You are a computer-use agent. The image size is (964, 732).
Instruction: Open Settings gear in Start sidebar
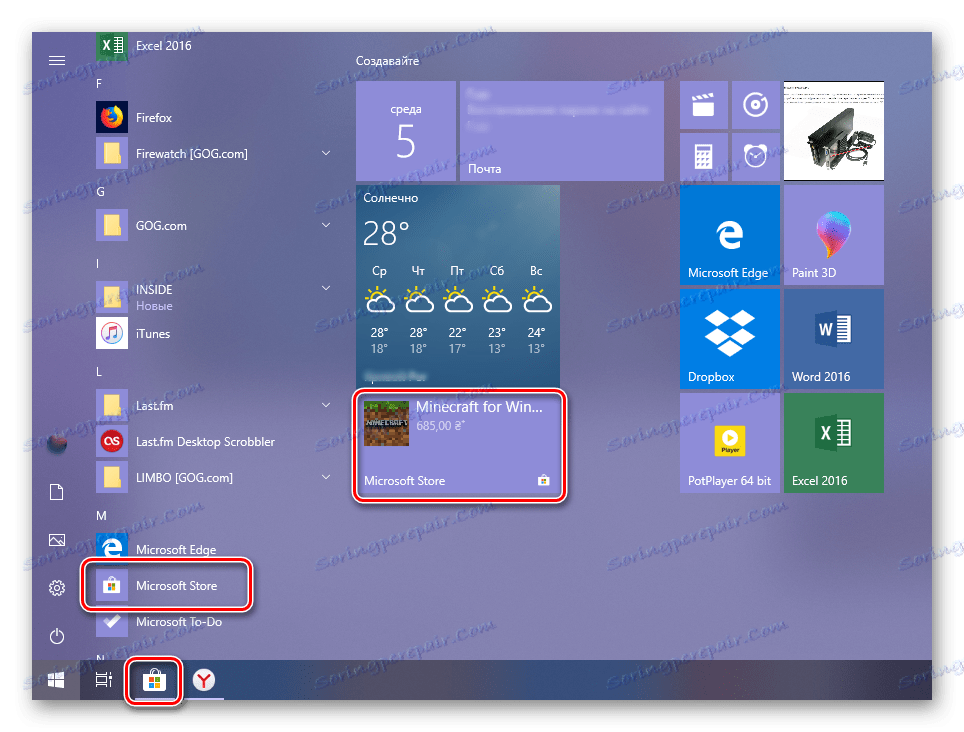pyautogui.click(x=57, y=588)
